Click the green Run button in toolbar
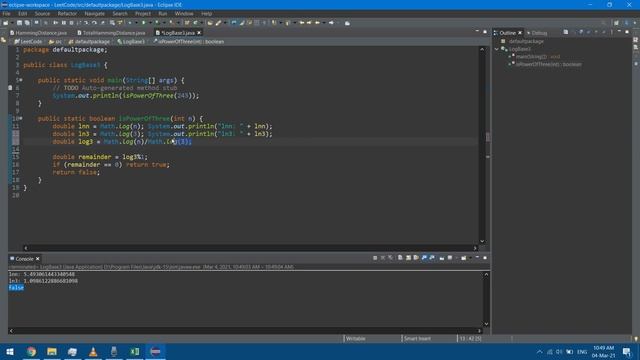 [x=143, y=23]
